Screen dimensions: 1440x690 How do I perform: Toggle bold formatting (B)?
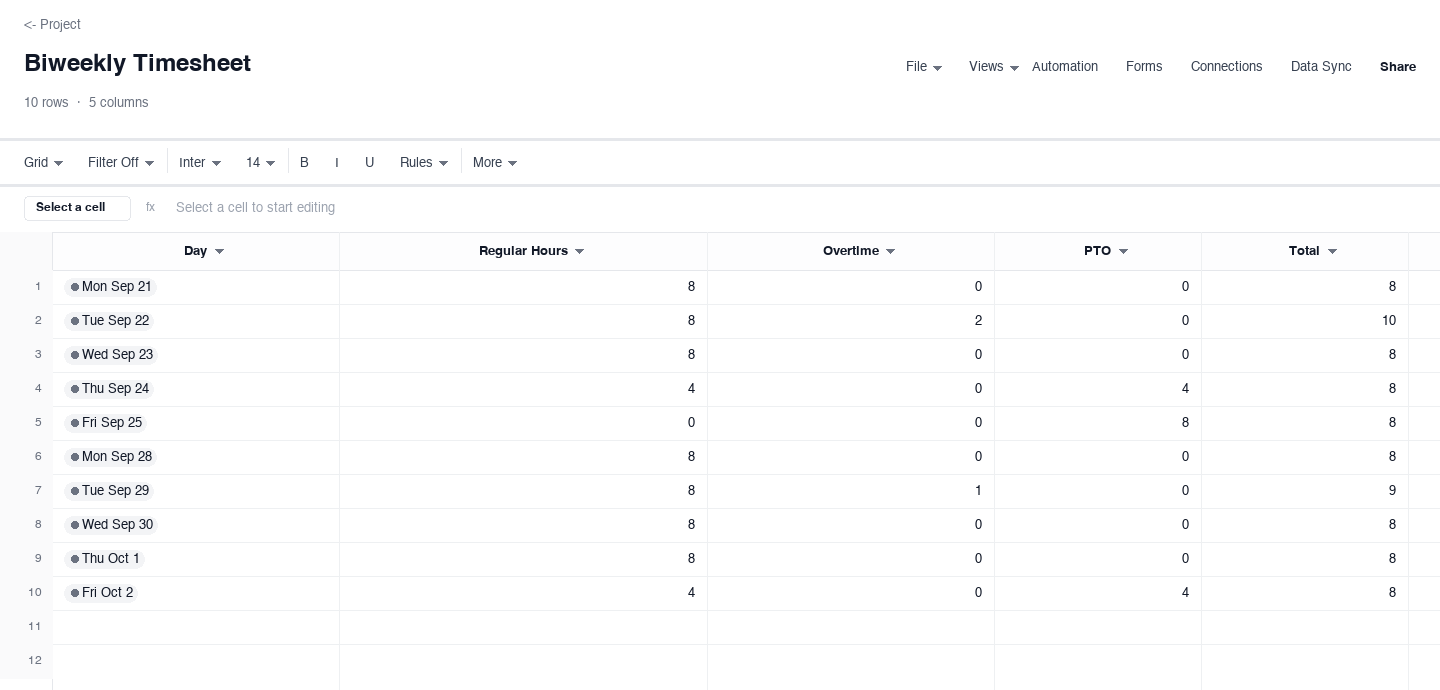tap(304, 163)
